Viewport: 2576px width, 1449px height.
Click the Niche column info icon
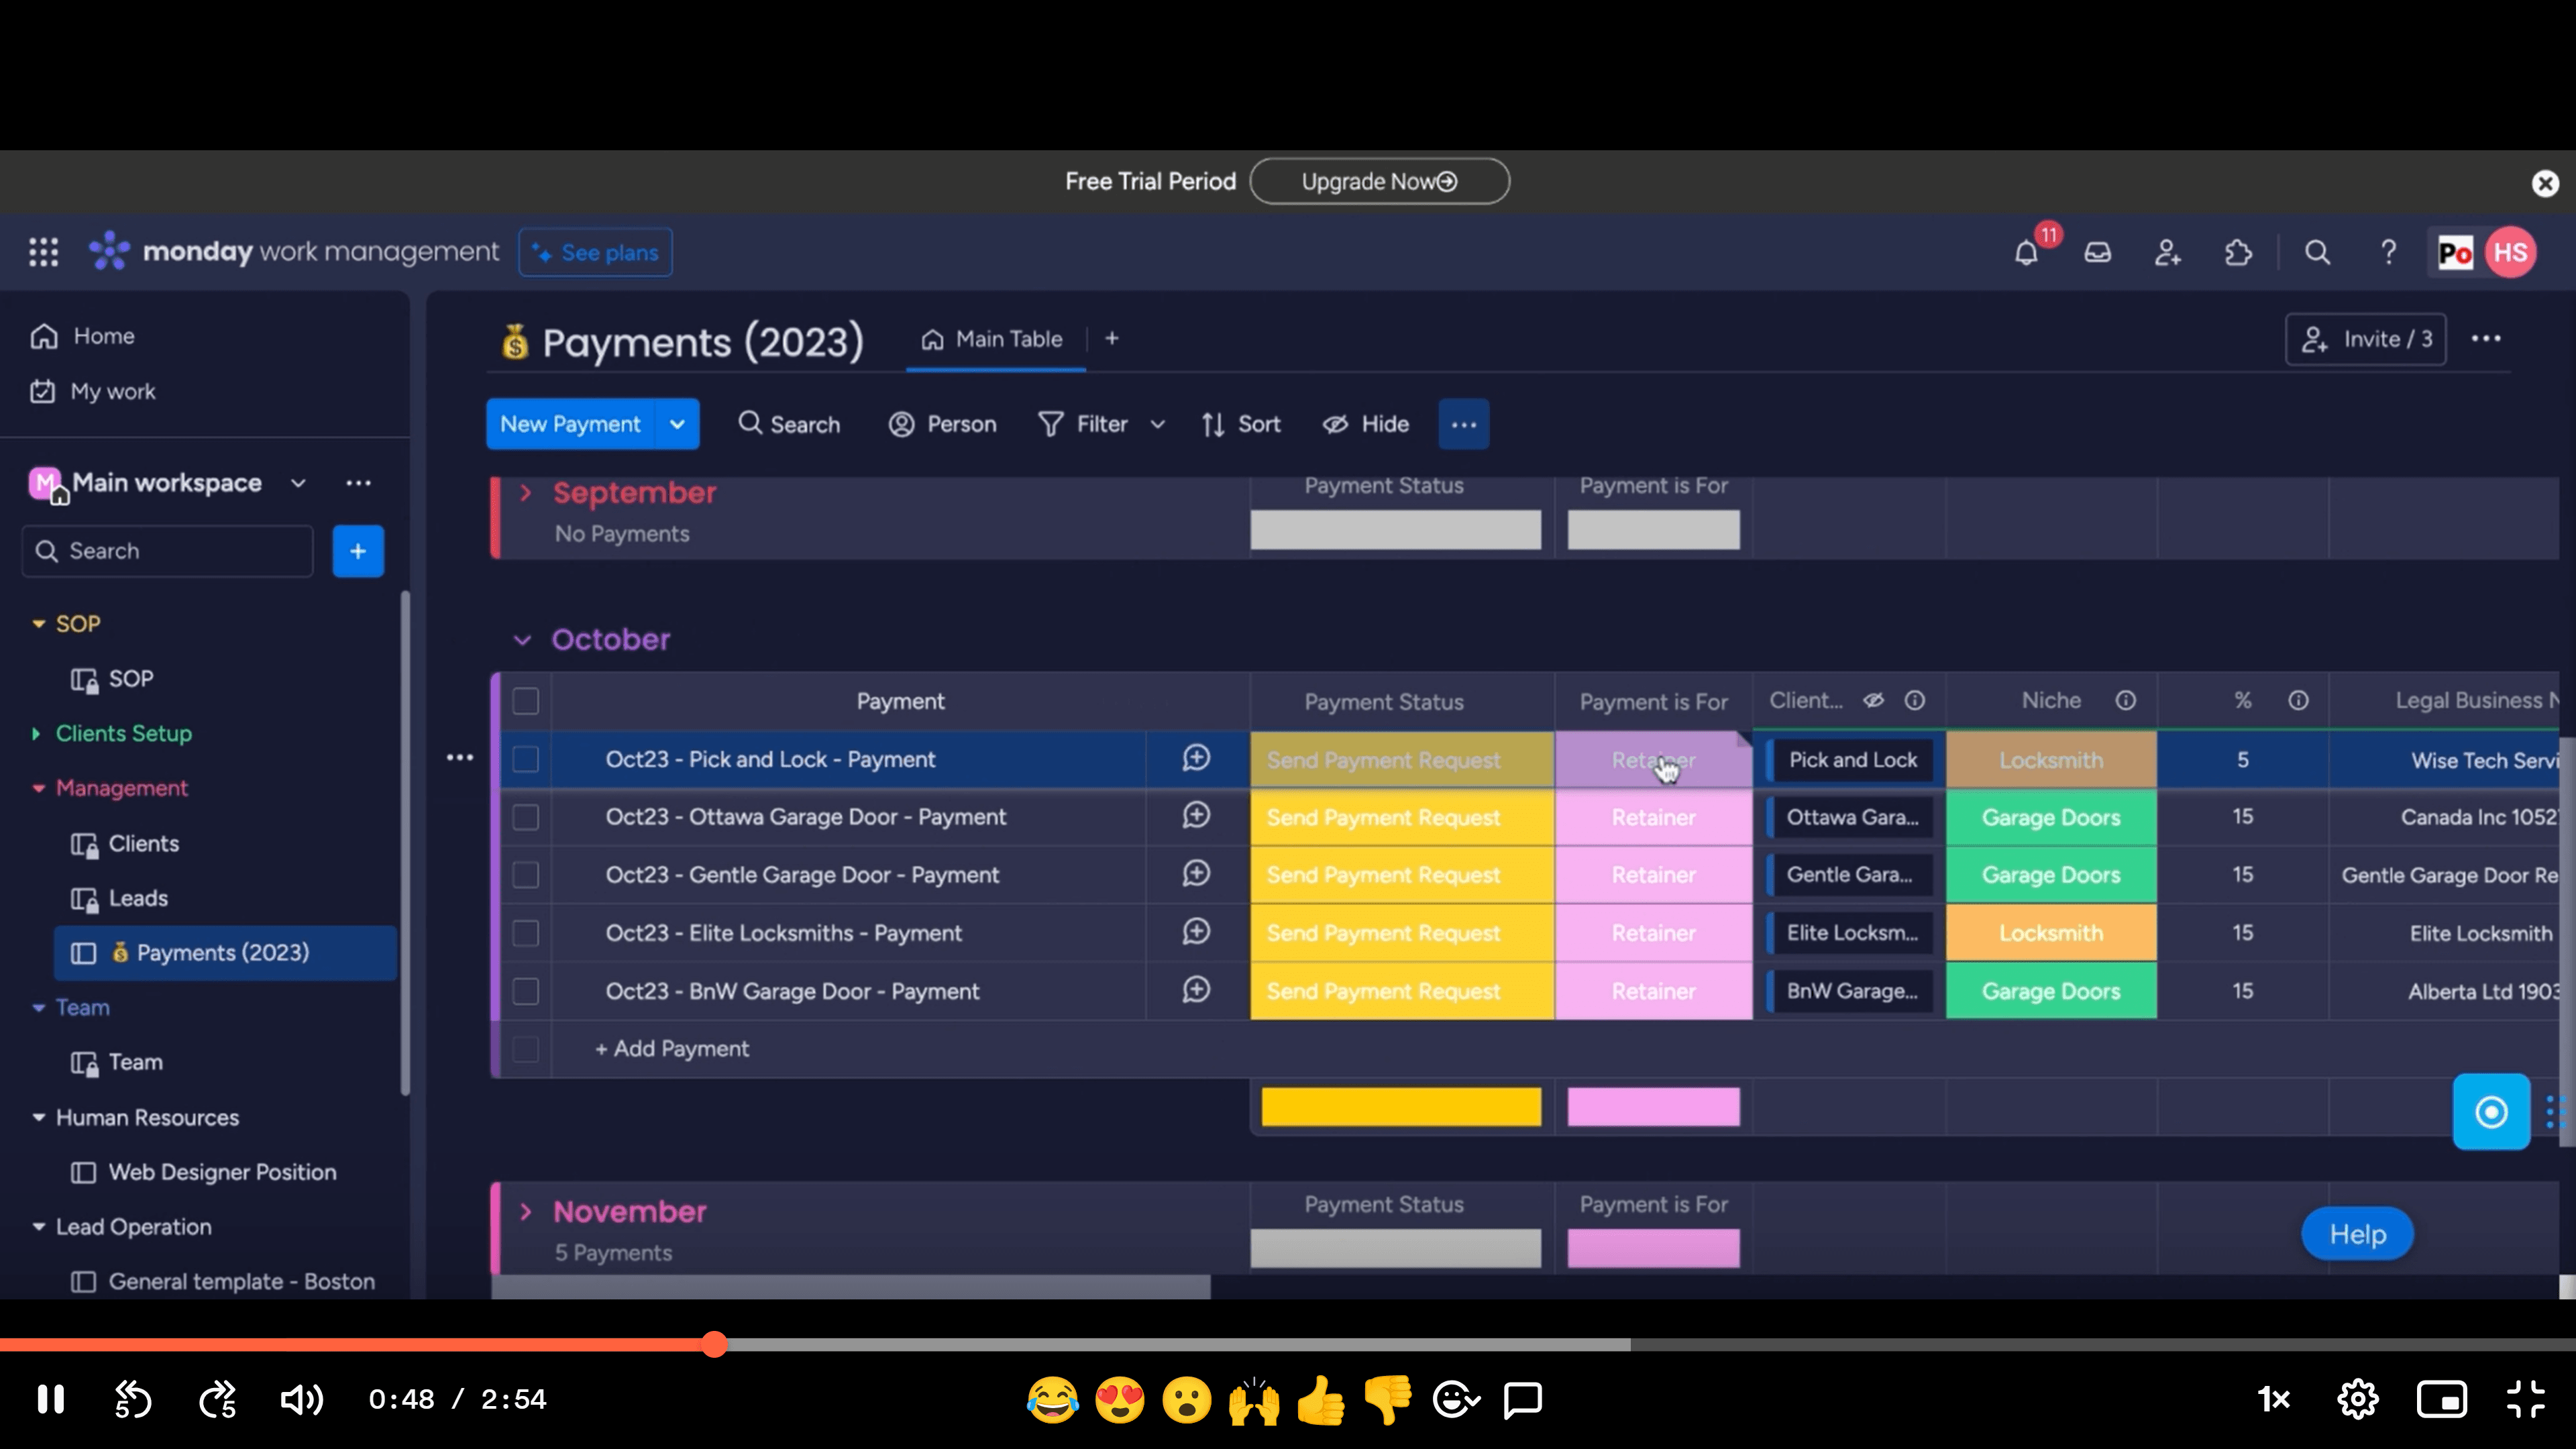pyautogui.click(x=2125, y=701)
